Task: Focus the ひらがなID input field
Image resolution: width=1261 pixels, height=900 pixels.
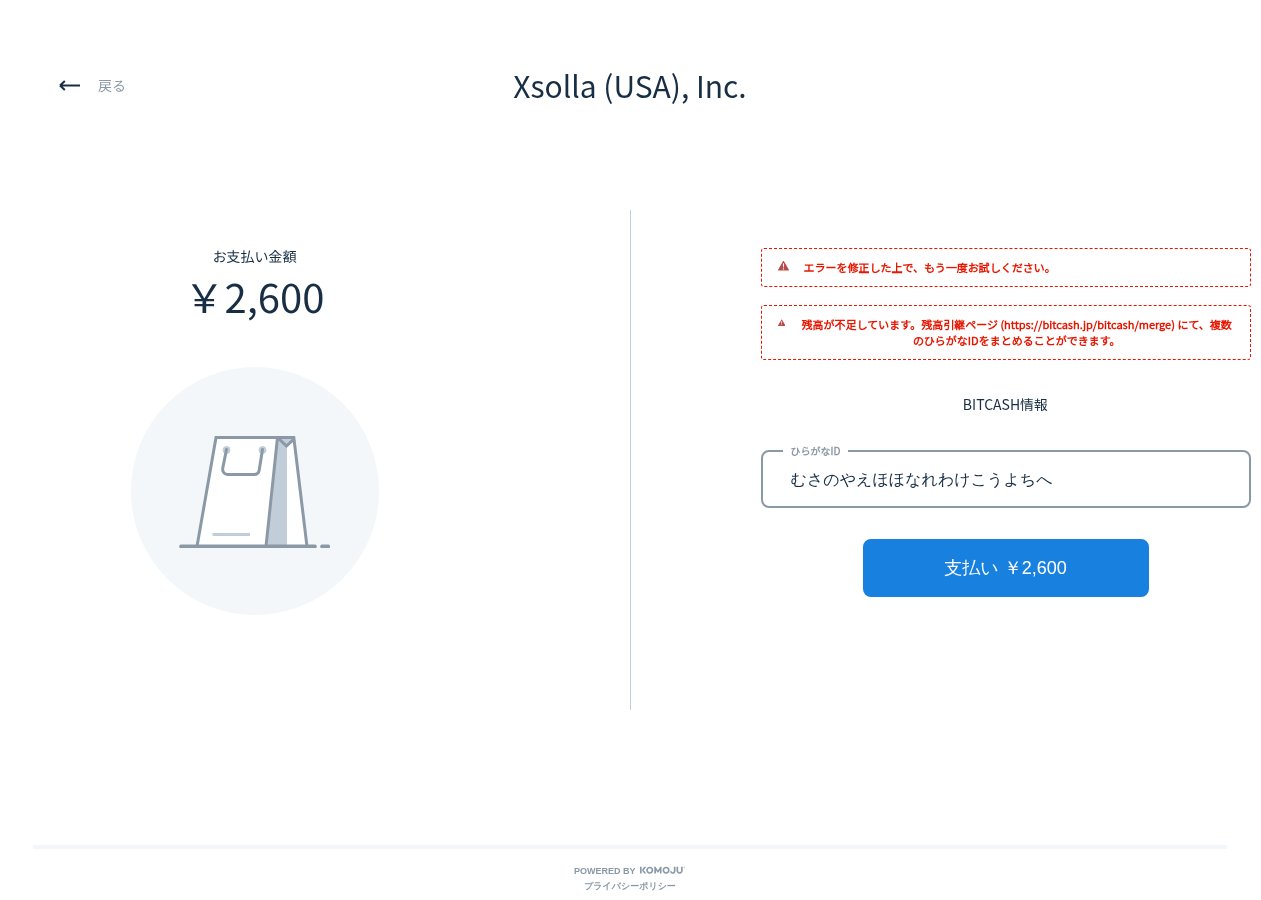Action: (x=1005, y=480)
